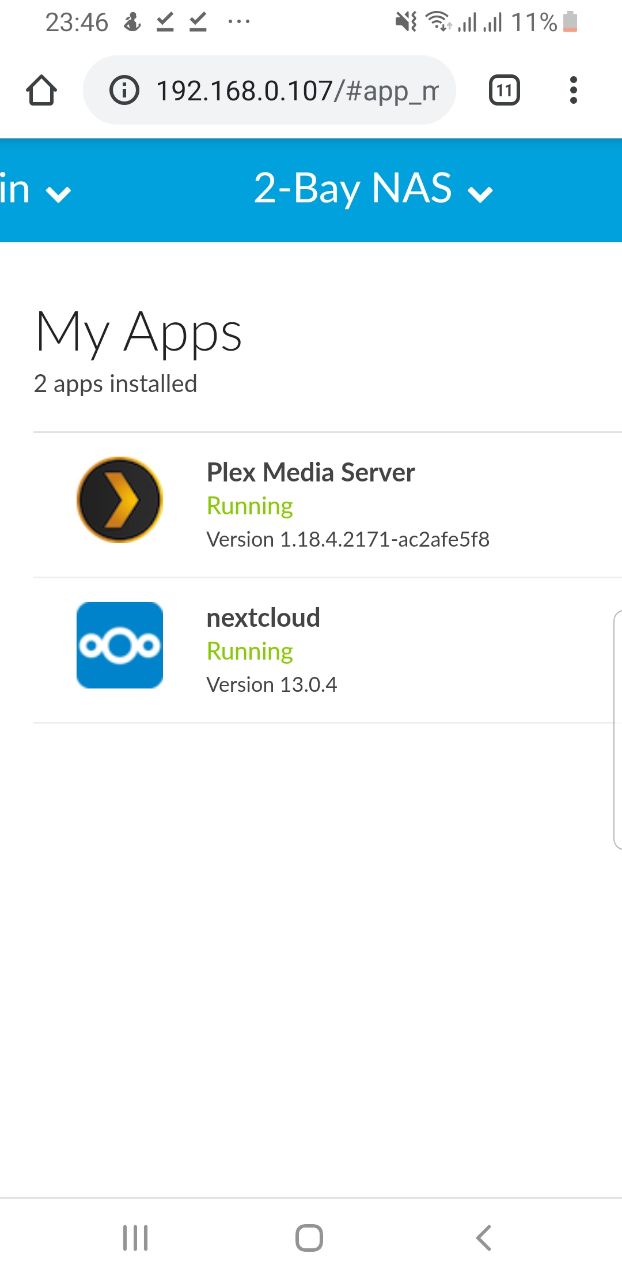Open the tab switcher showing 11 tabs
The height and width of the screenshot is (1280, 622).
click(504, 91)
